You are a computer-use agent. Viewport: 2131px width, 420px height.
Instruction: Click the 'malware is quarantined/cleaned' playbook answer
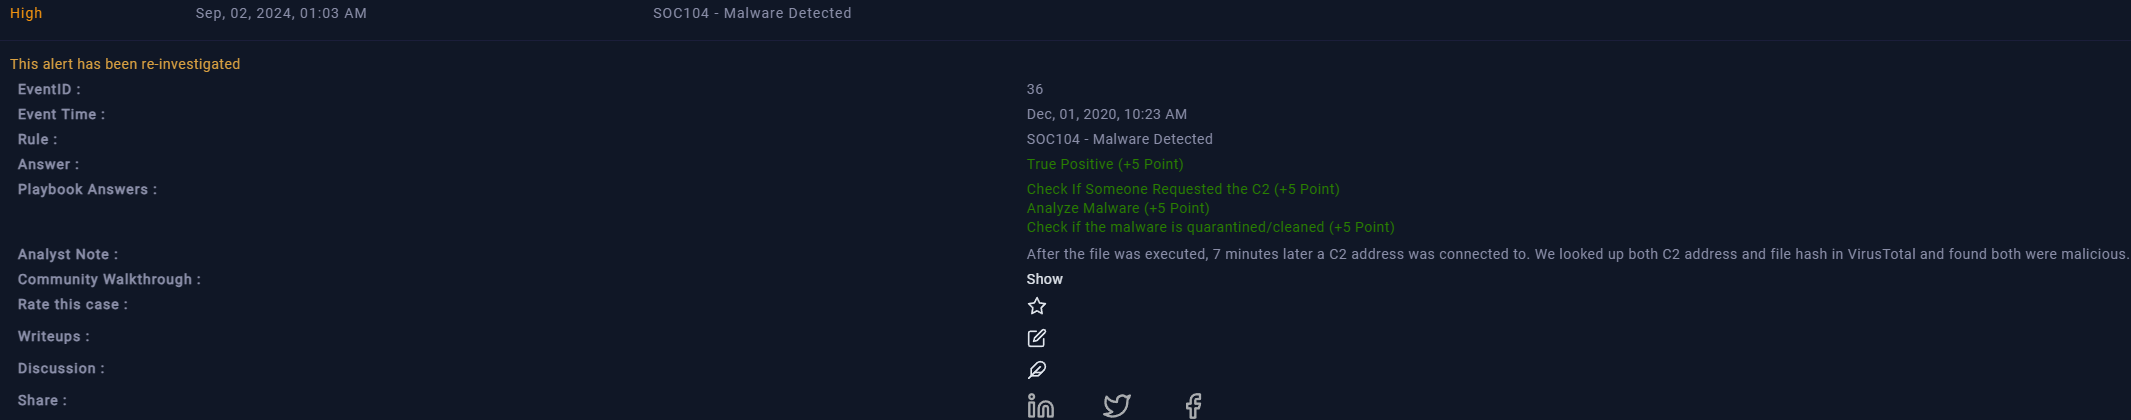pyautogui.click(x=1210, y=227)
